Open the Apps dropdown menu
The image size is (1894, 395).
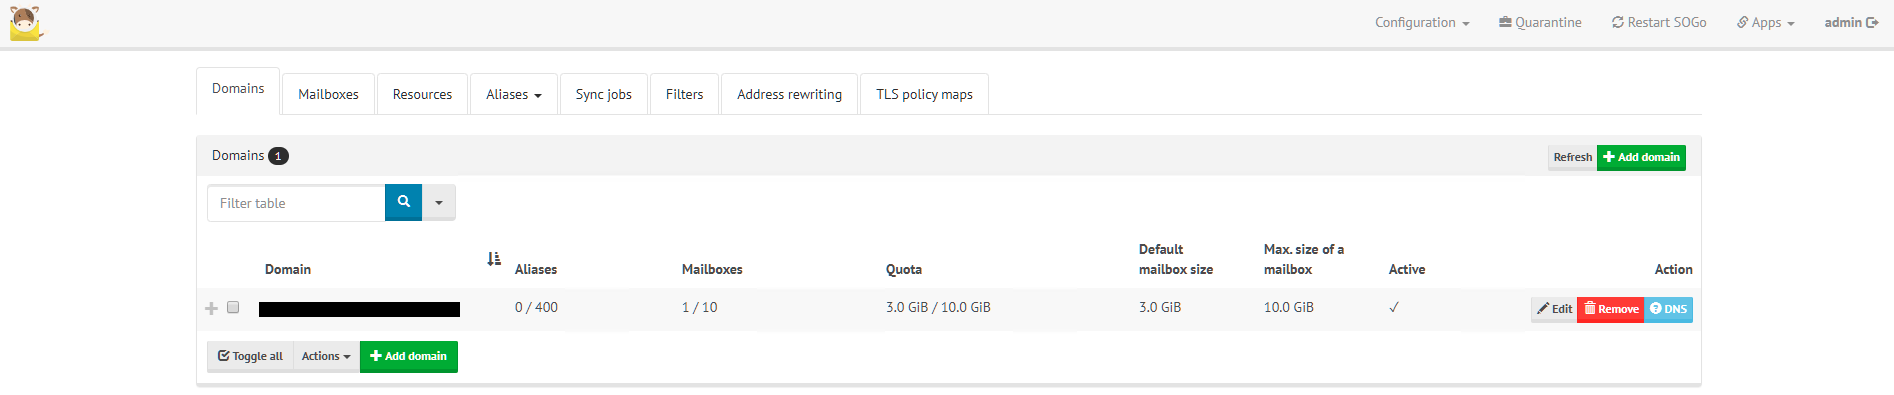tap(1765, 22)
